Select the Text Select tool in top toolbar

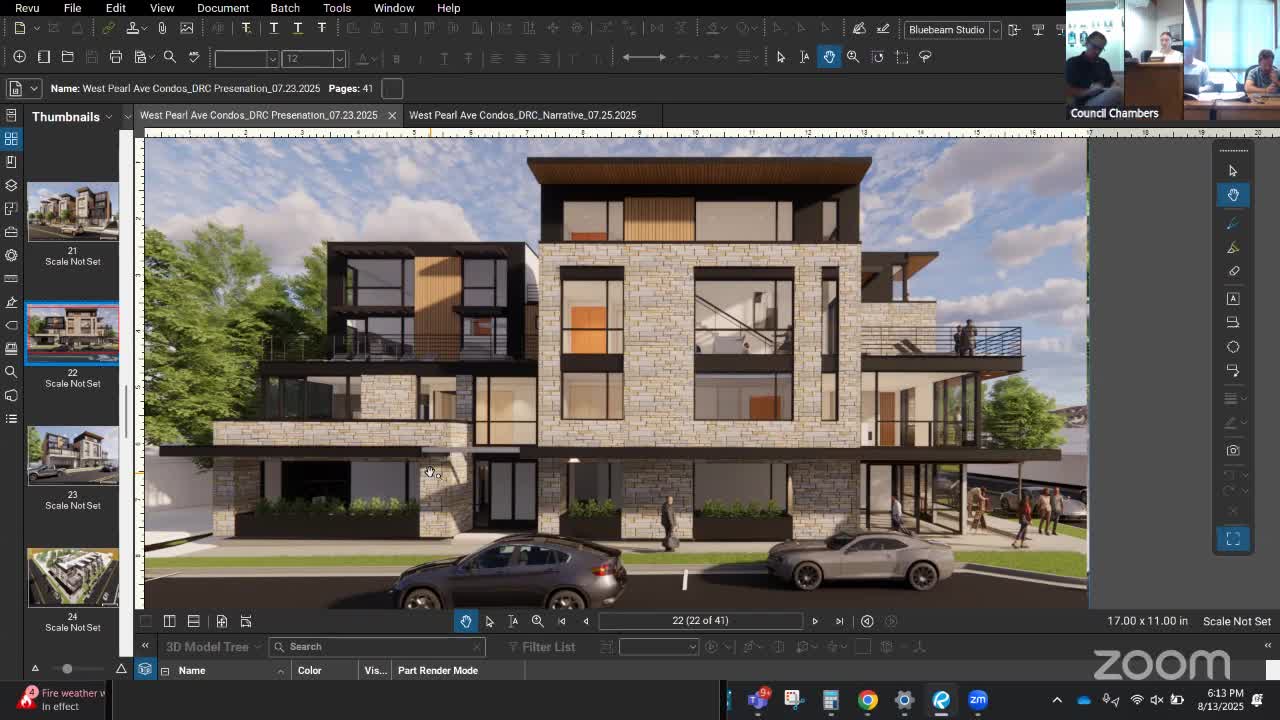(x=805, y=57)
